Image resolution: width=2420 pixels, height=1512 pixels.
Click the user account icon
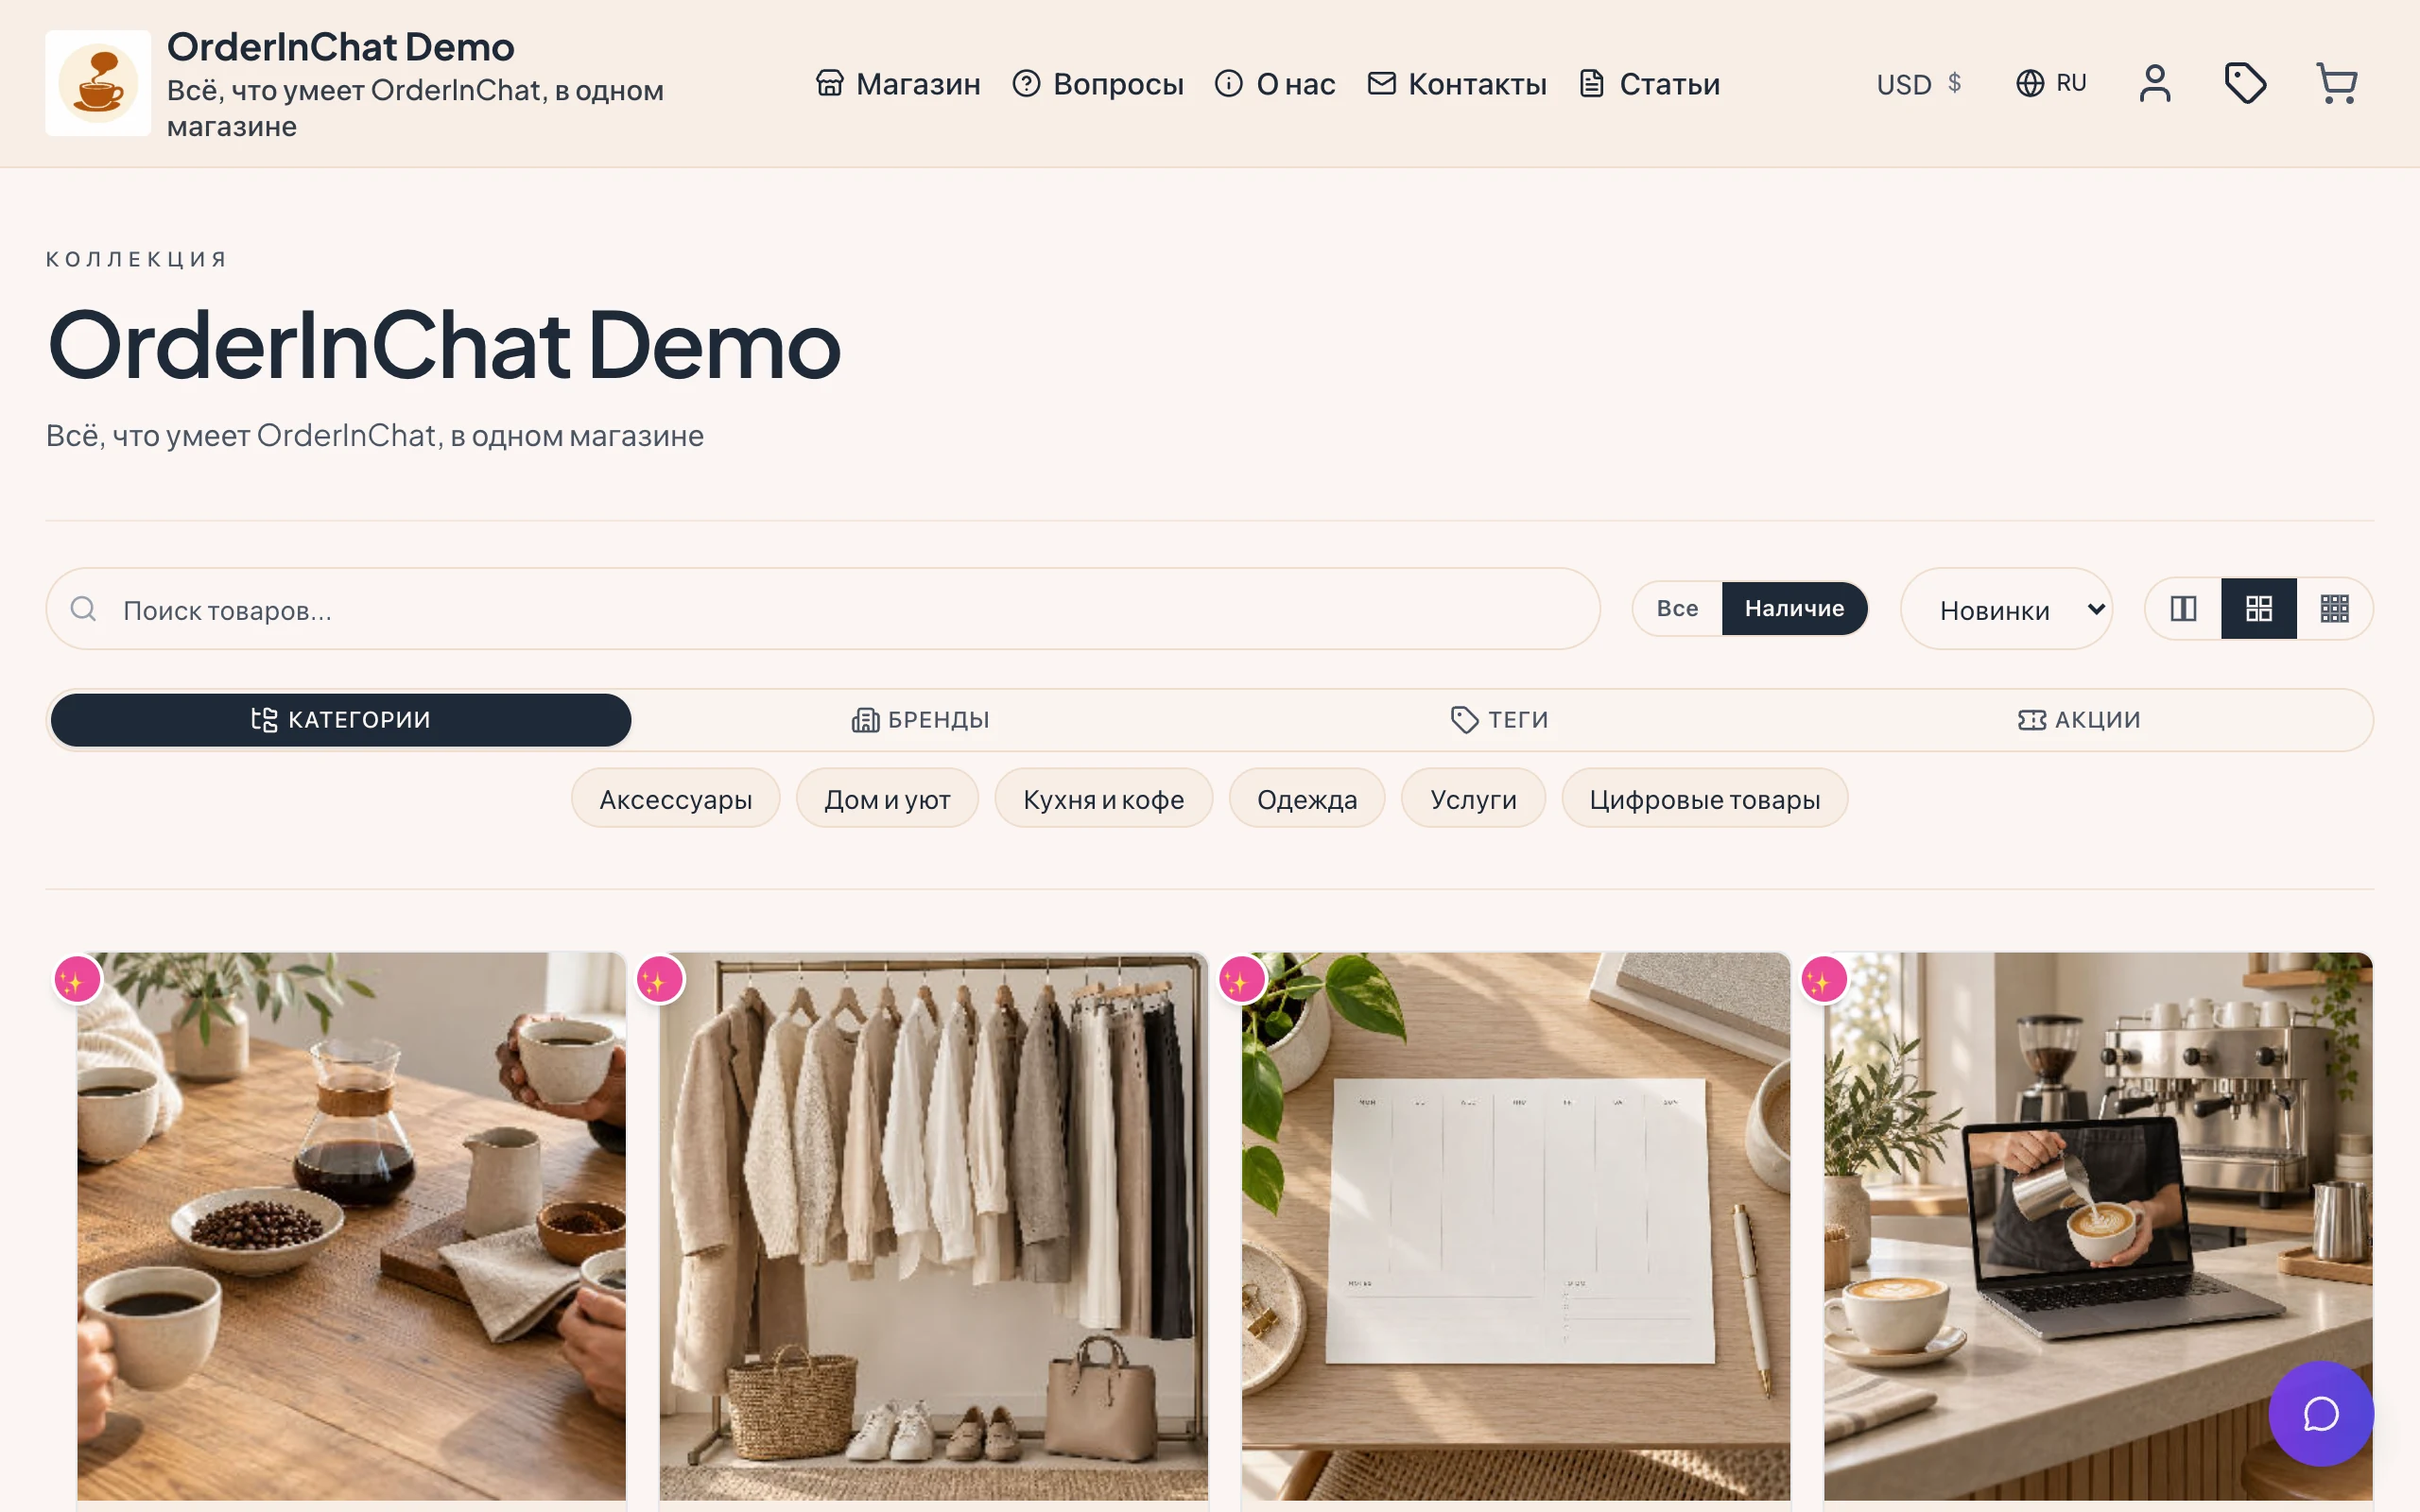click(2155, 83)
